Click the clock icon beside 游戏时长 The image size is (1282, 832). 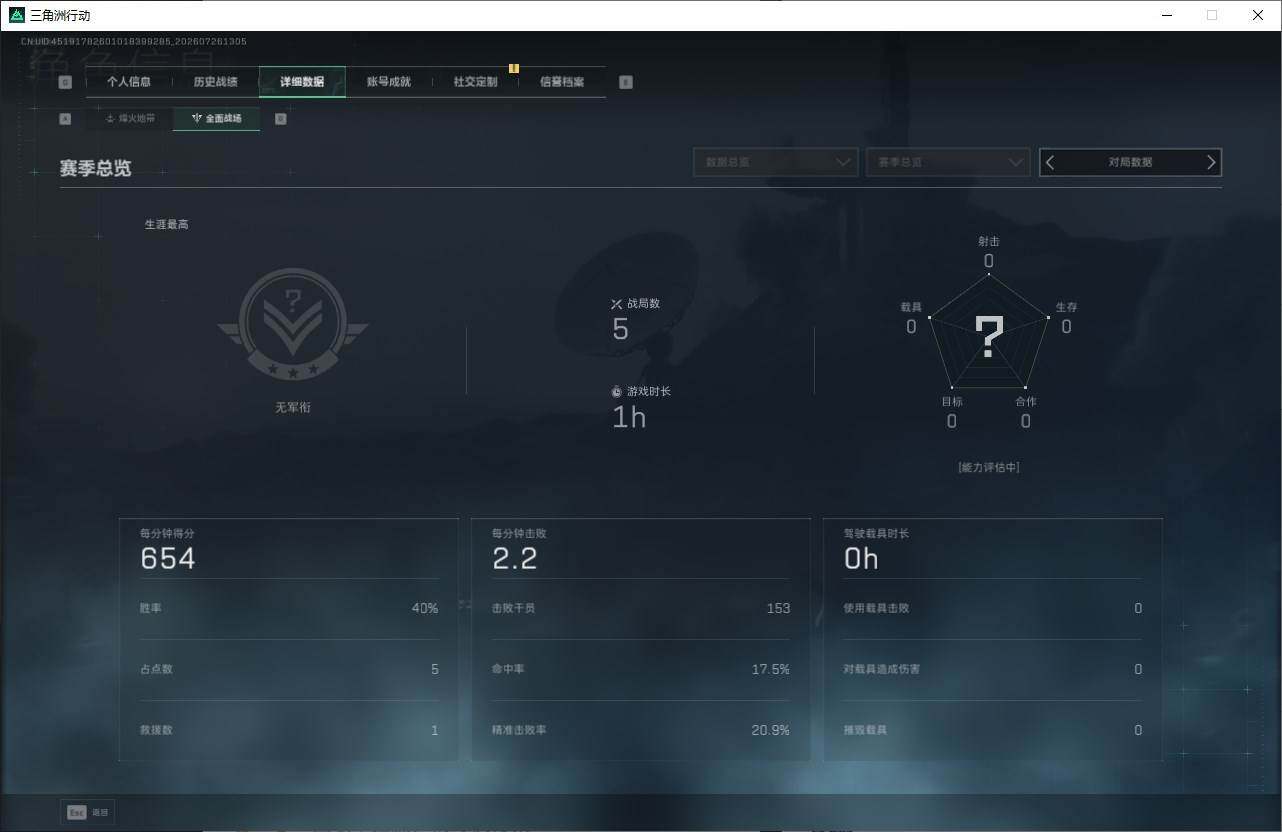[x=617, y=392]
